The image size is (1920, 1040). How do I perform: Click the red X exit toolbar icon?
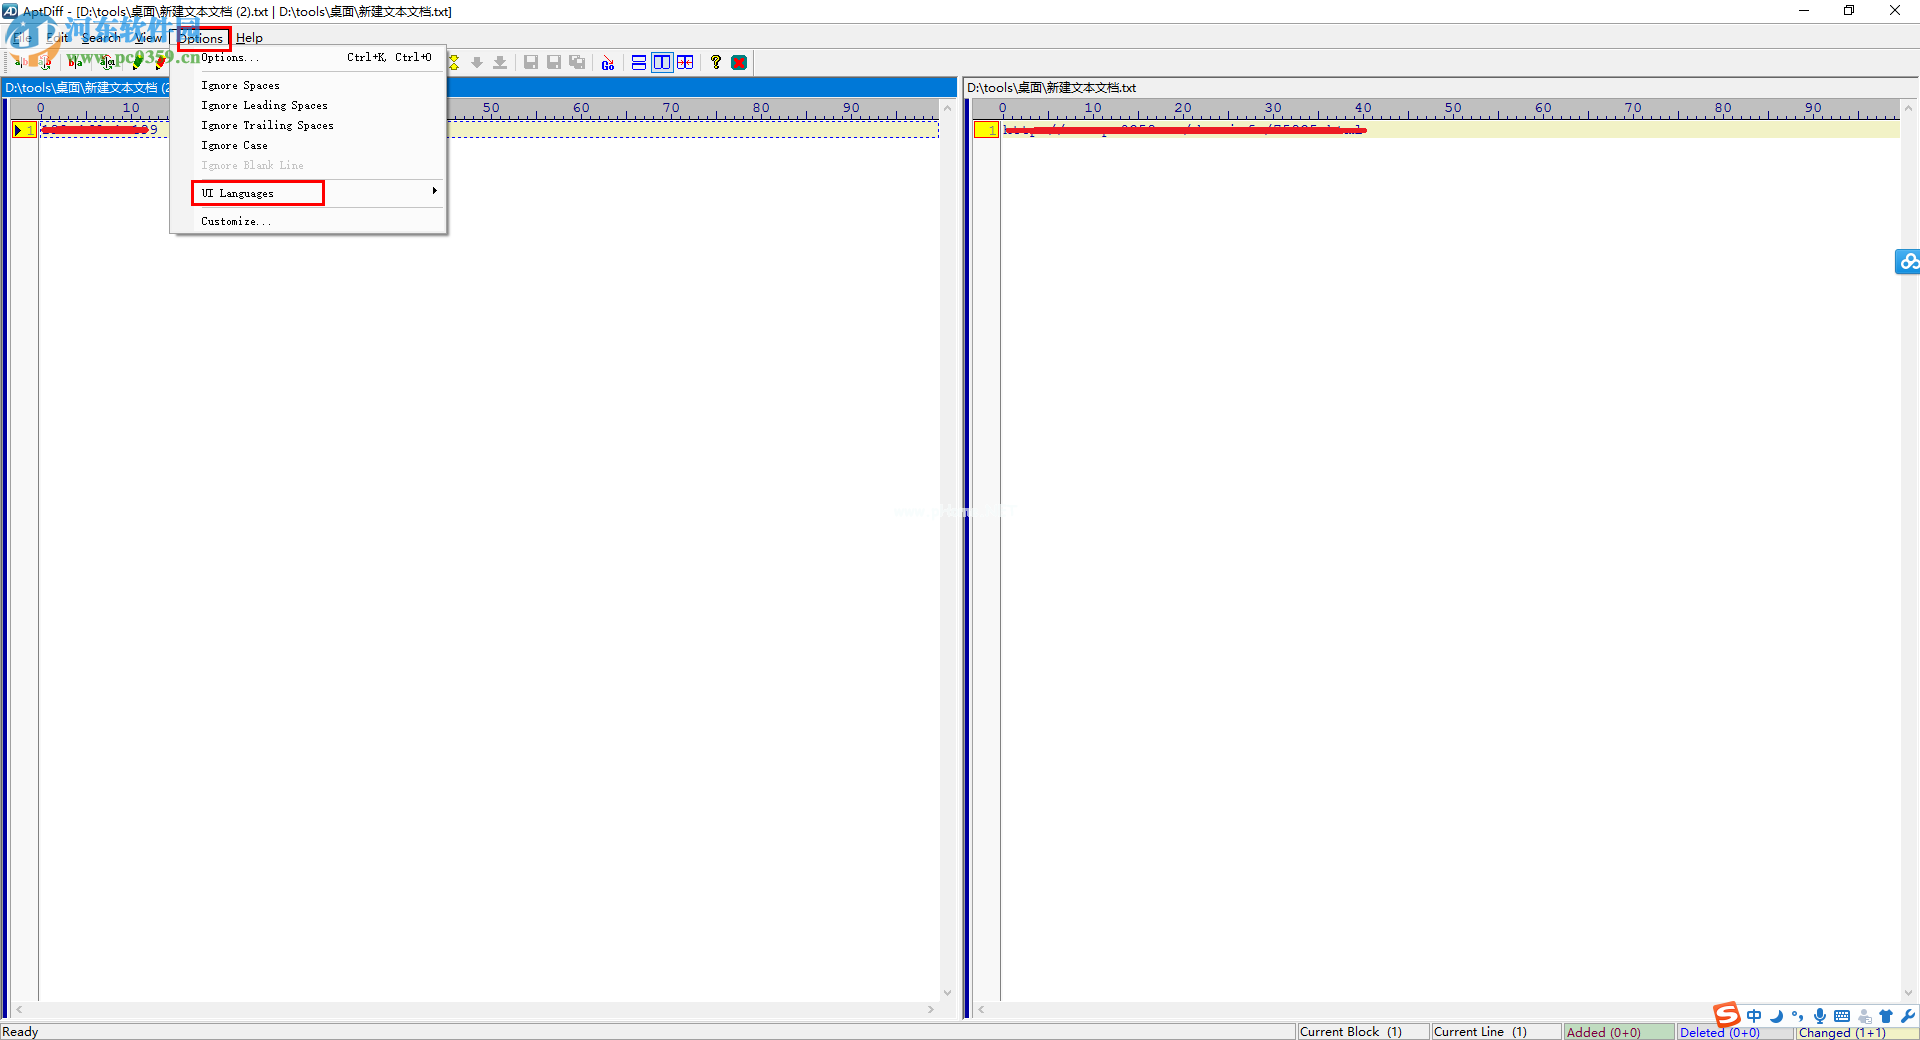click(739, 63)
